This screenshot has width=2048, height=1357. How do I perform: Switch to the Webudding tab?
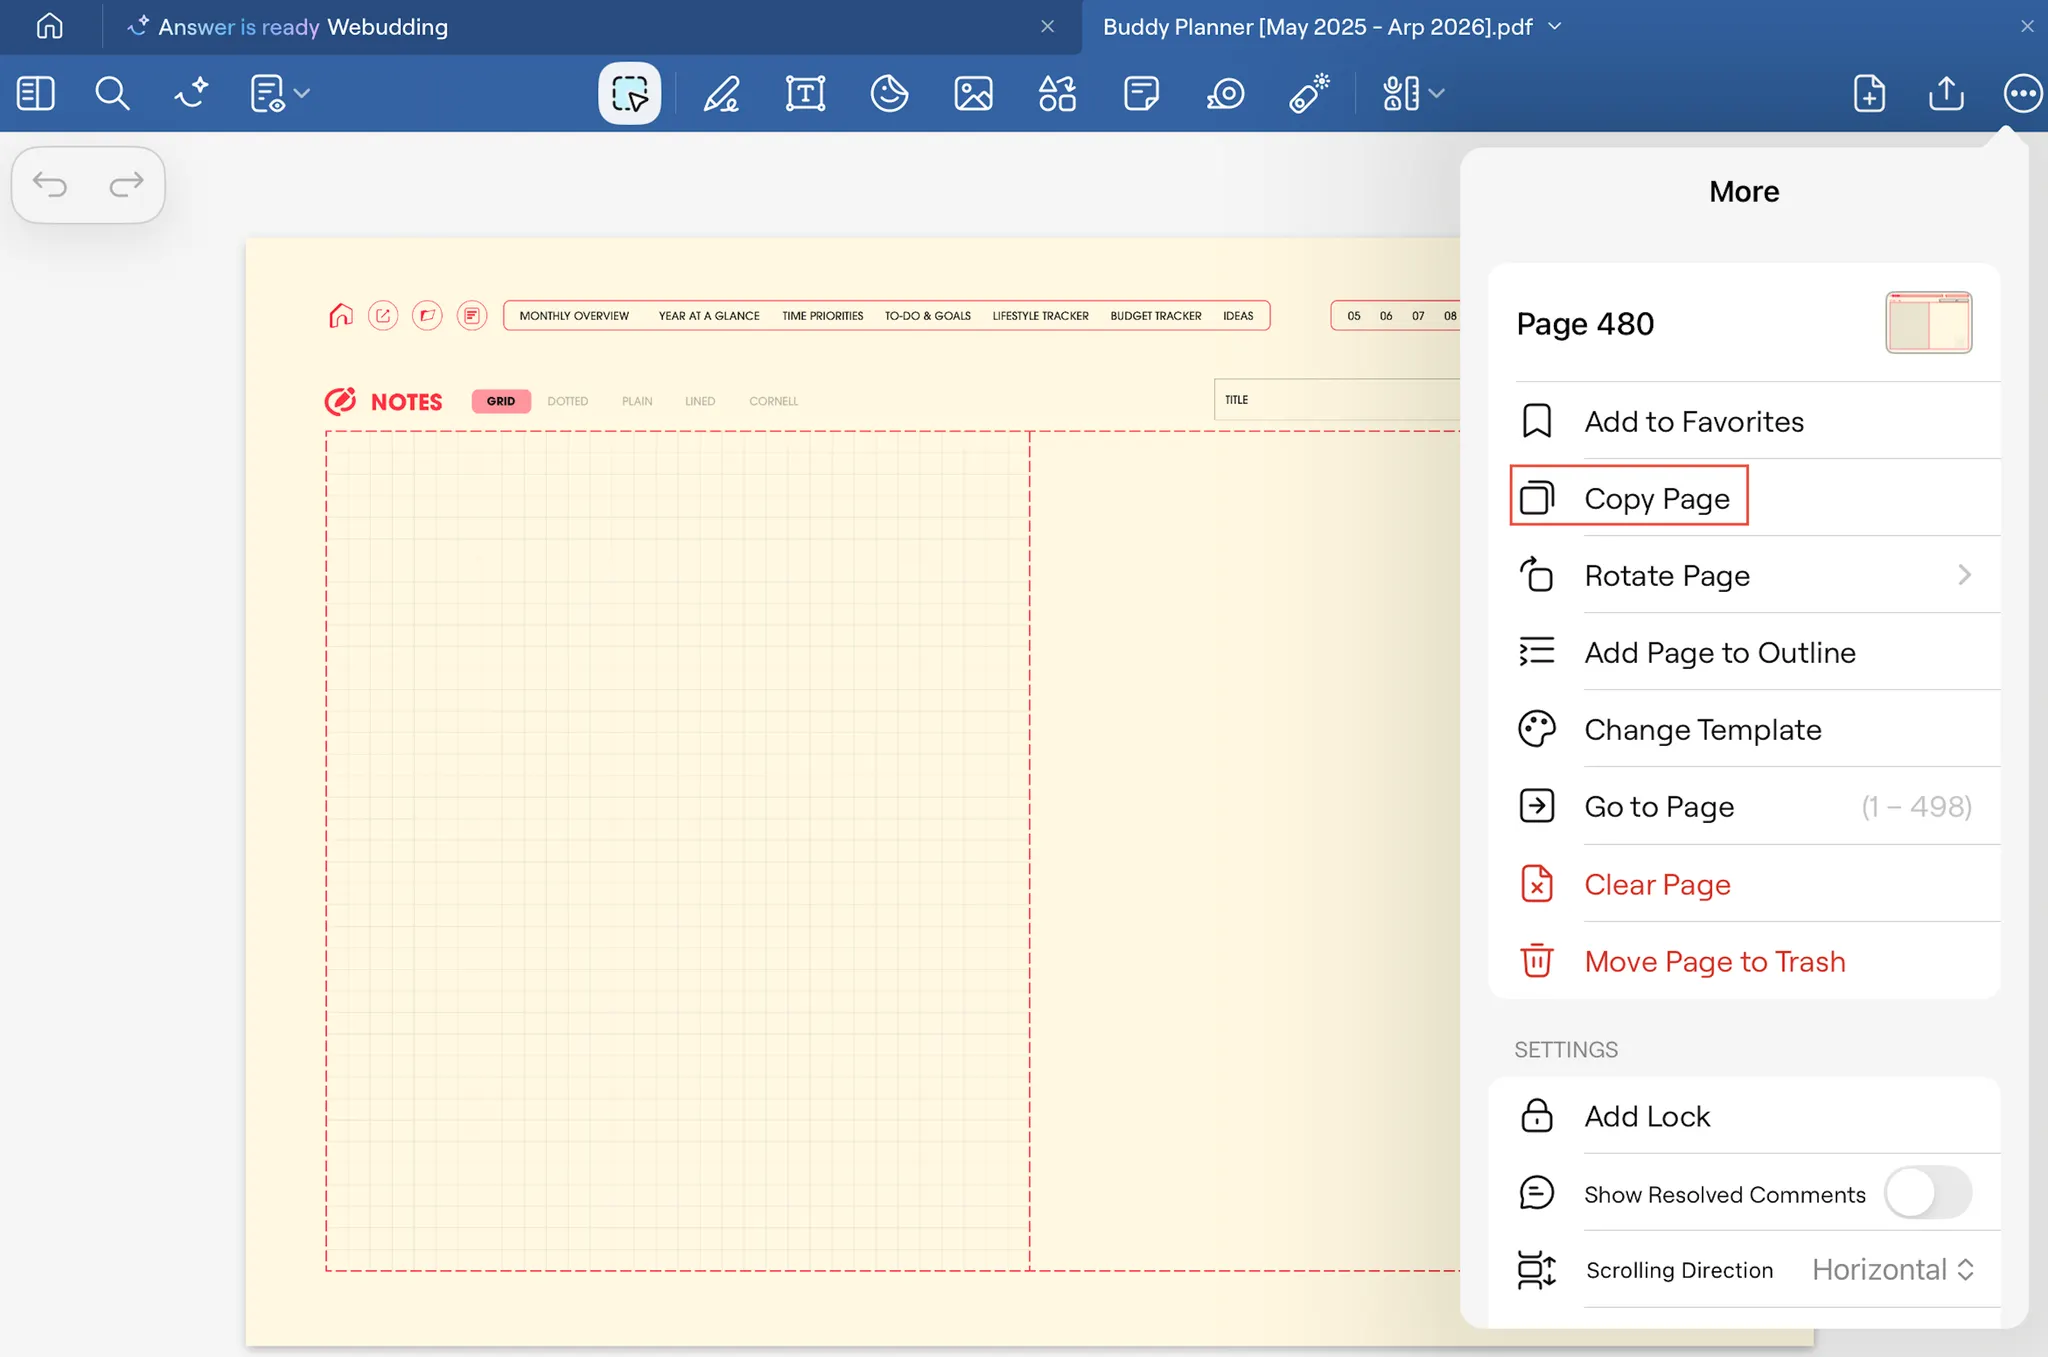pos(387,27)
